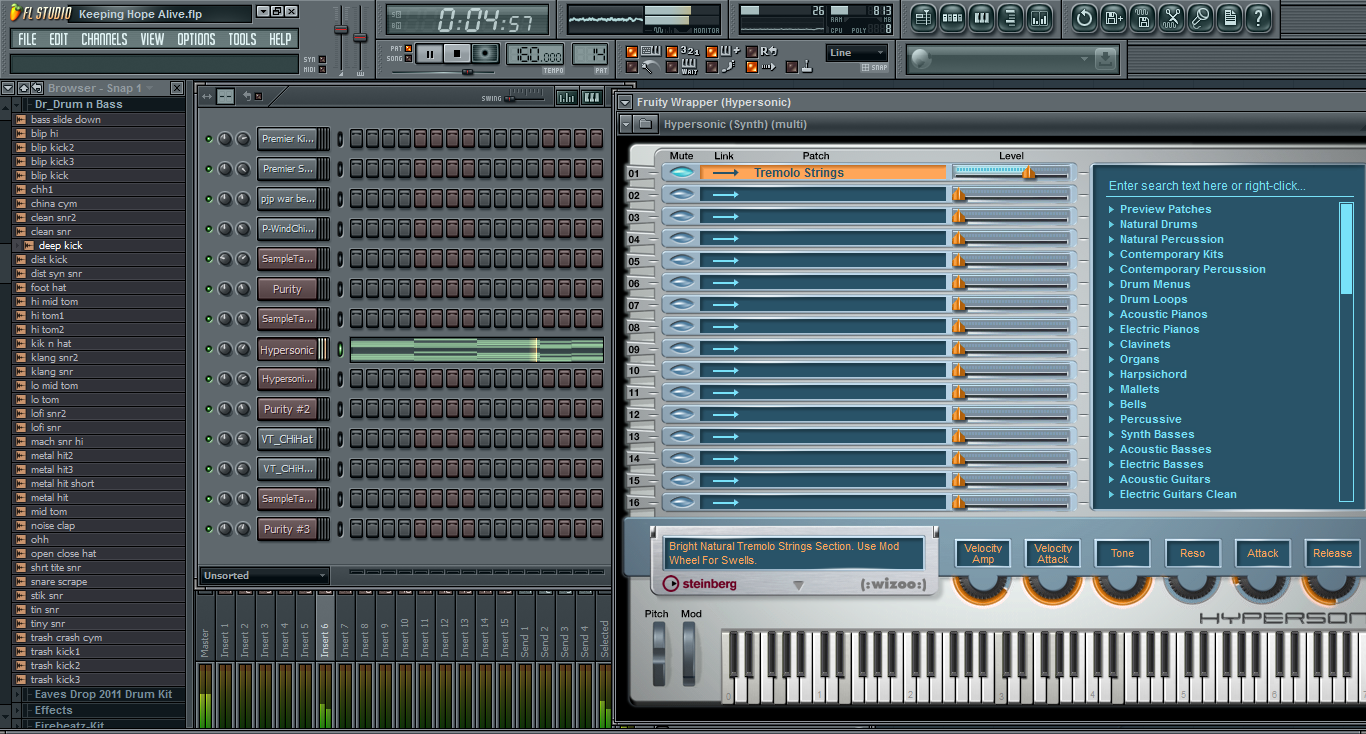The image size is (1366, 734).
Task: Open the piano roll icon
Action: [x=981, y=17]
